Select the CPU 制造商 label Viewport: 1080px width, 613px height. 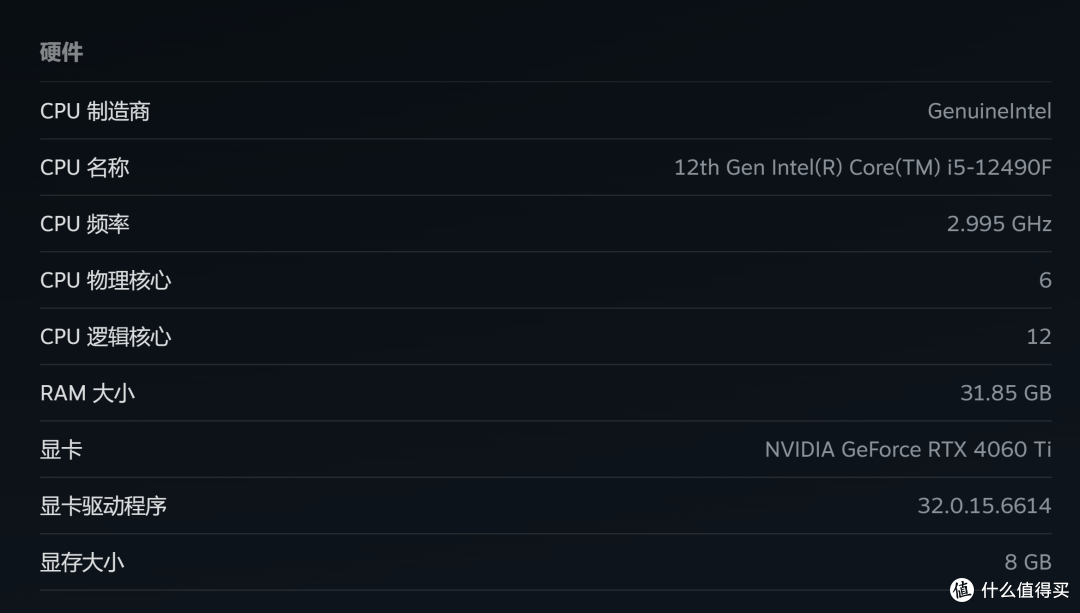coord(95,111)
